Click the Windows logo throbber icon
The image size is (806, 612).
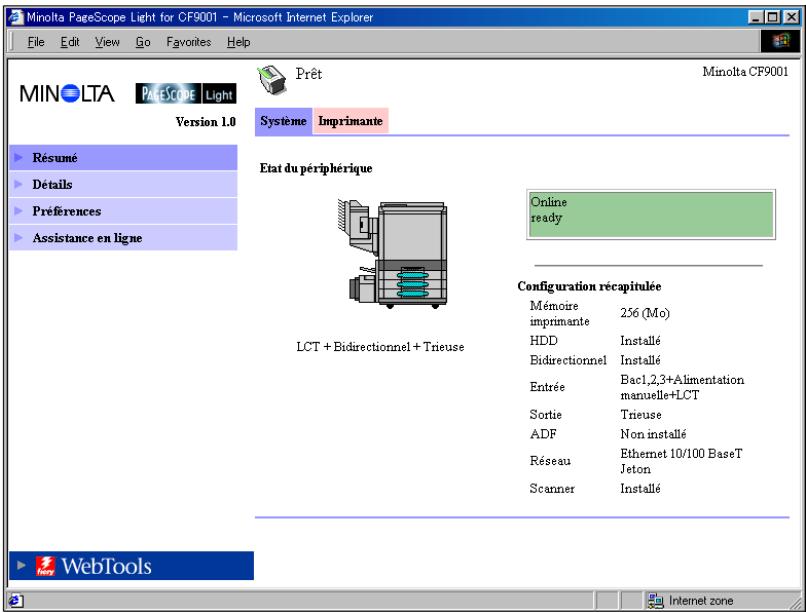pos(780,41)
